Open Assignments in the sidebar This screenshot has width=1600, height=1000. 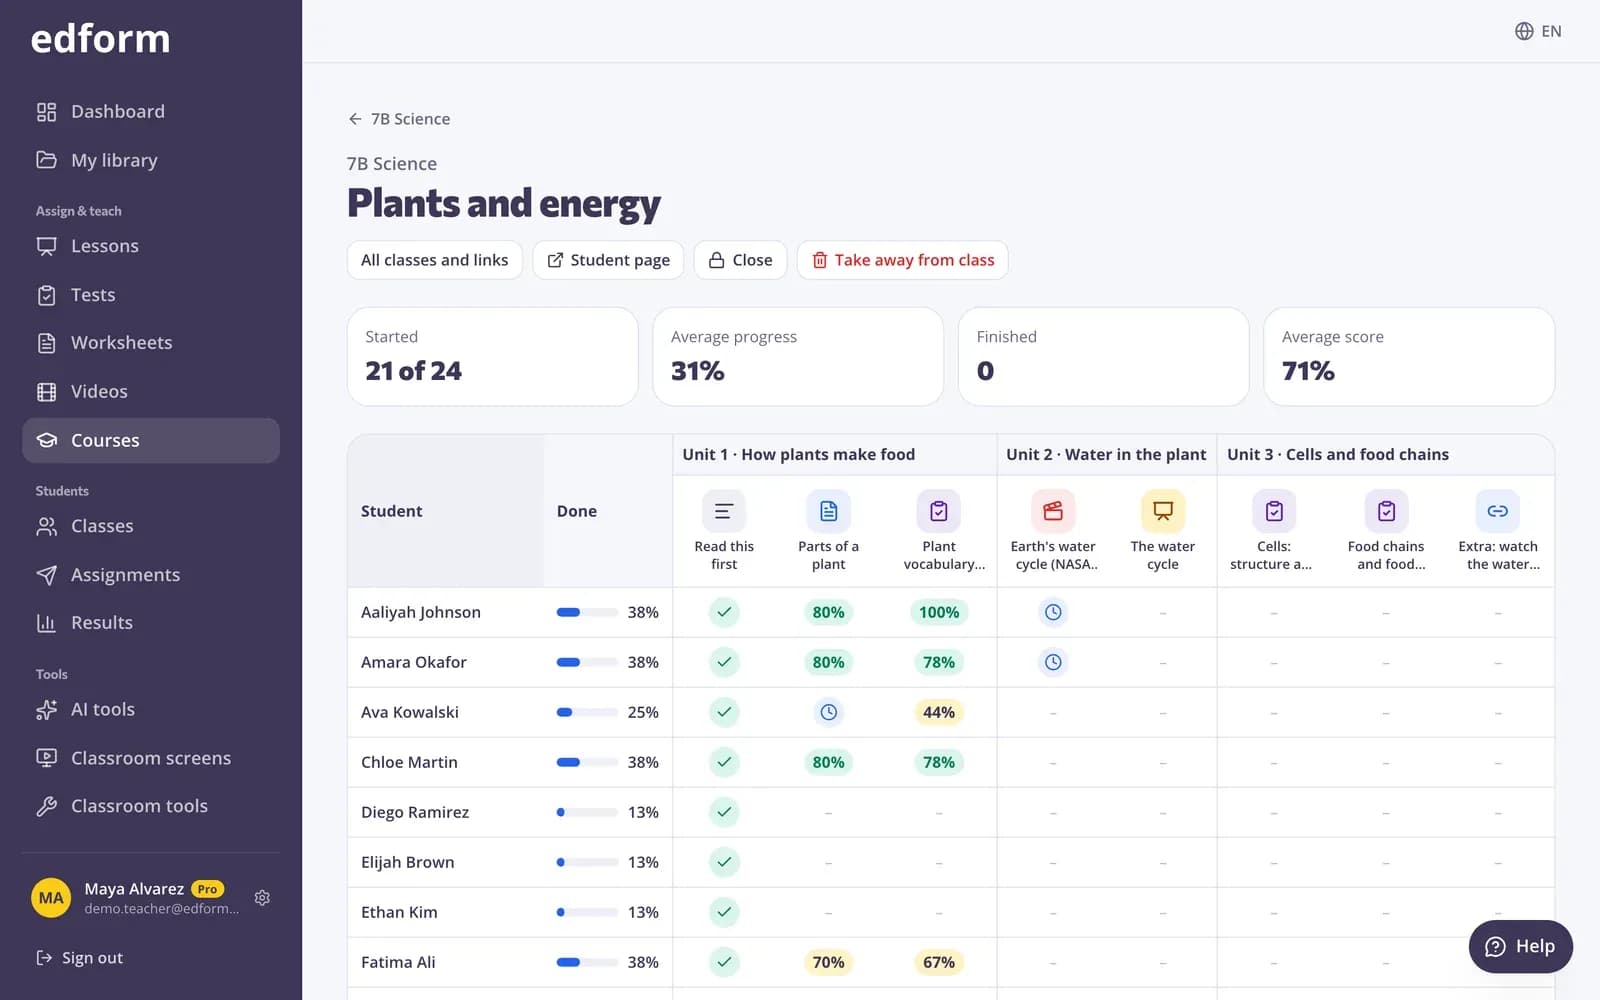pos(151,575)
